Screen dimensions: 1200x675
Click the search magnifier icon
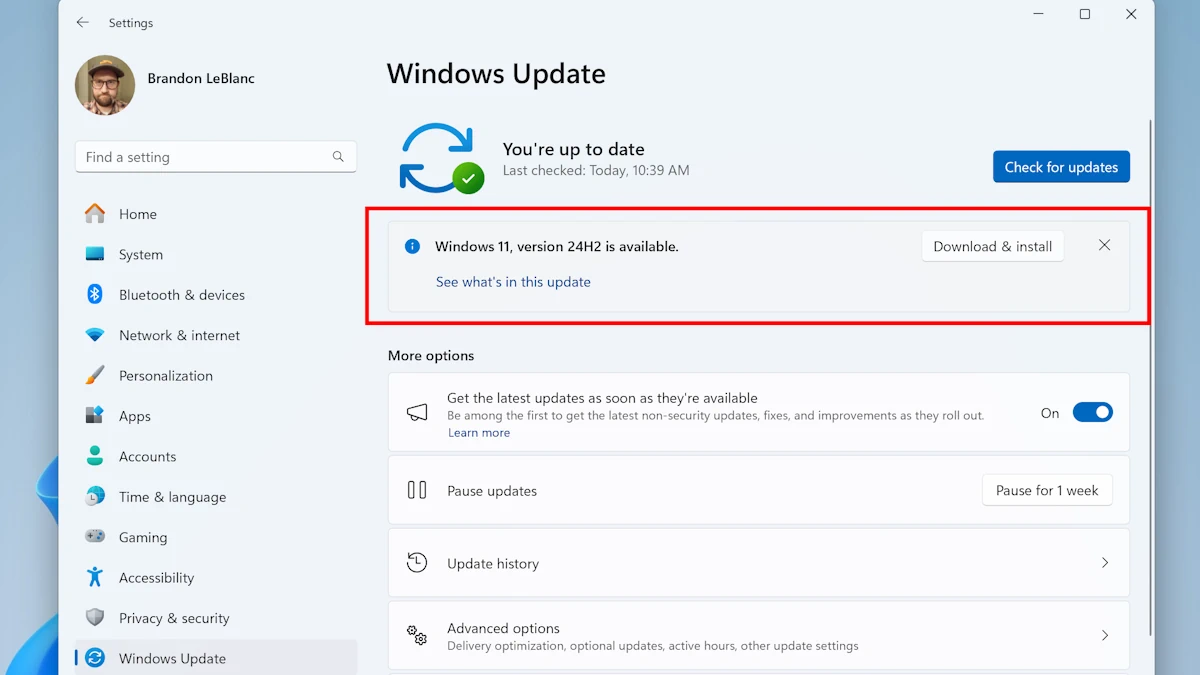click(x=338, y=157)
